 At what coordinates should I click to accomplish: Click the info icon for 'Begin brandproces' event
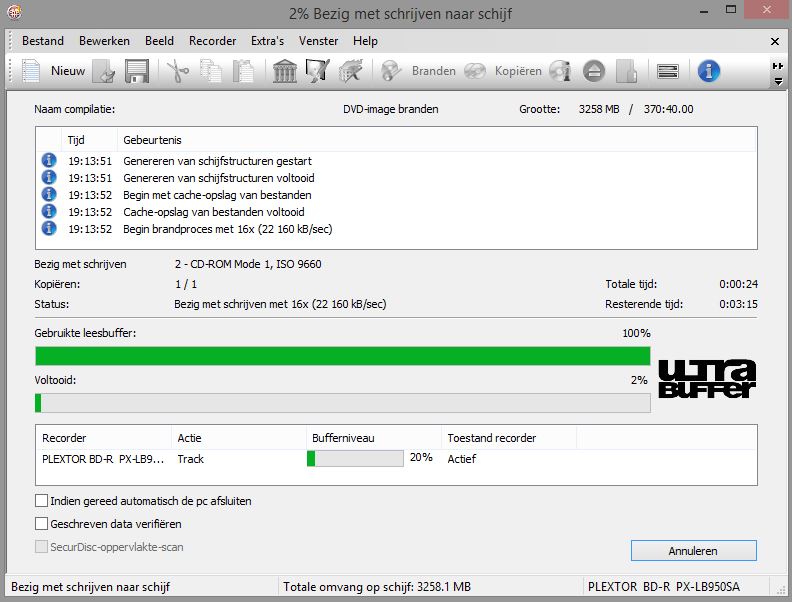click(48, 228)
